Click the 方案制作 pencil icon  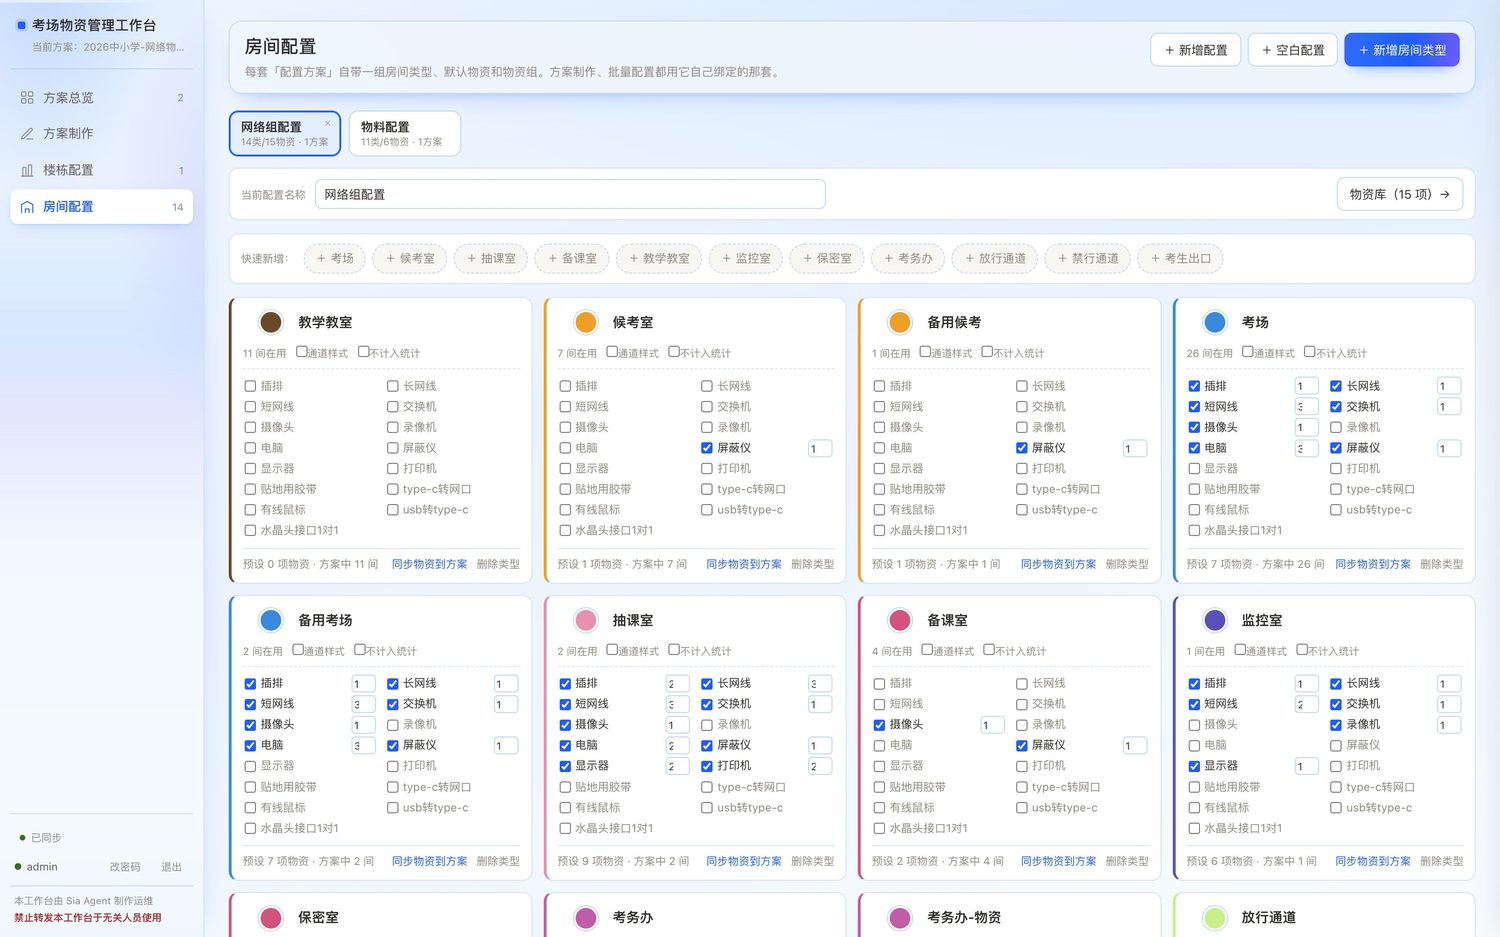click(27, 134)
